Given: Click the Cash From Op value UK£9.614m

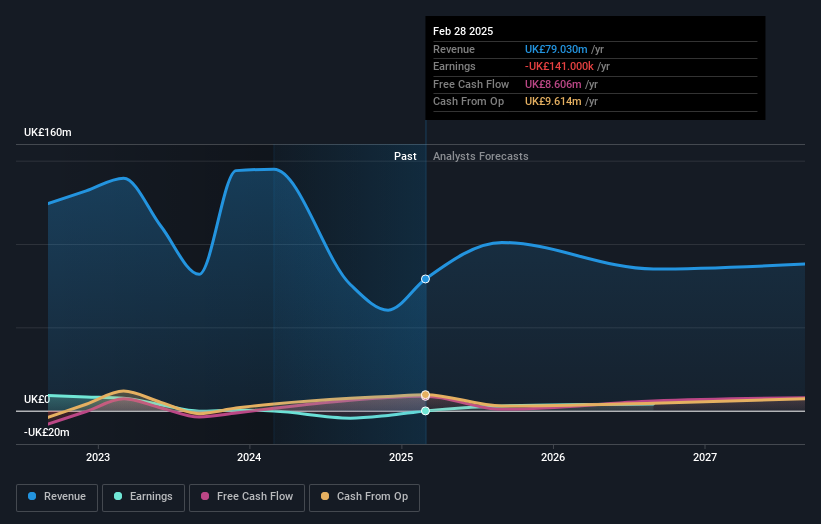Looking at the screenshot, I should [553, 102].
